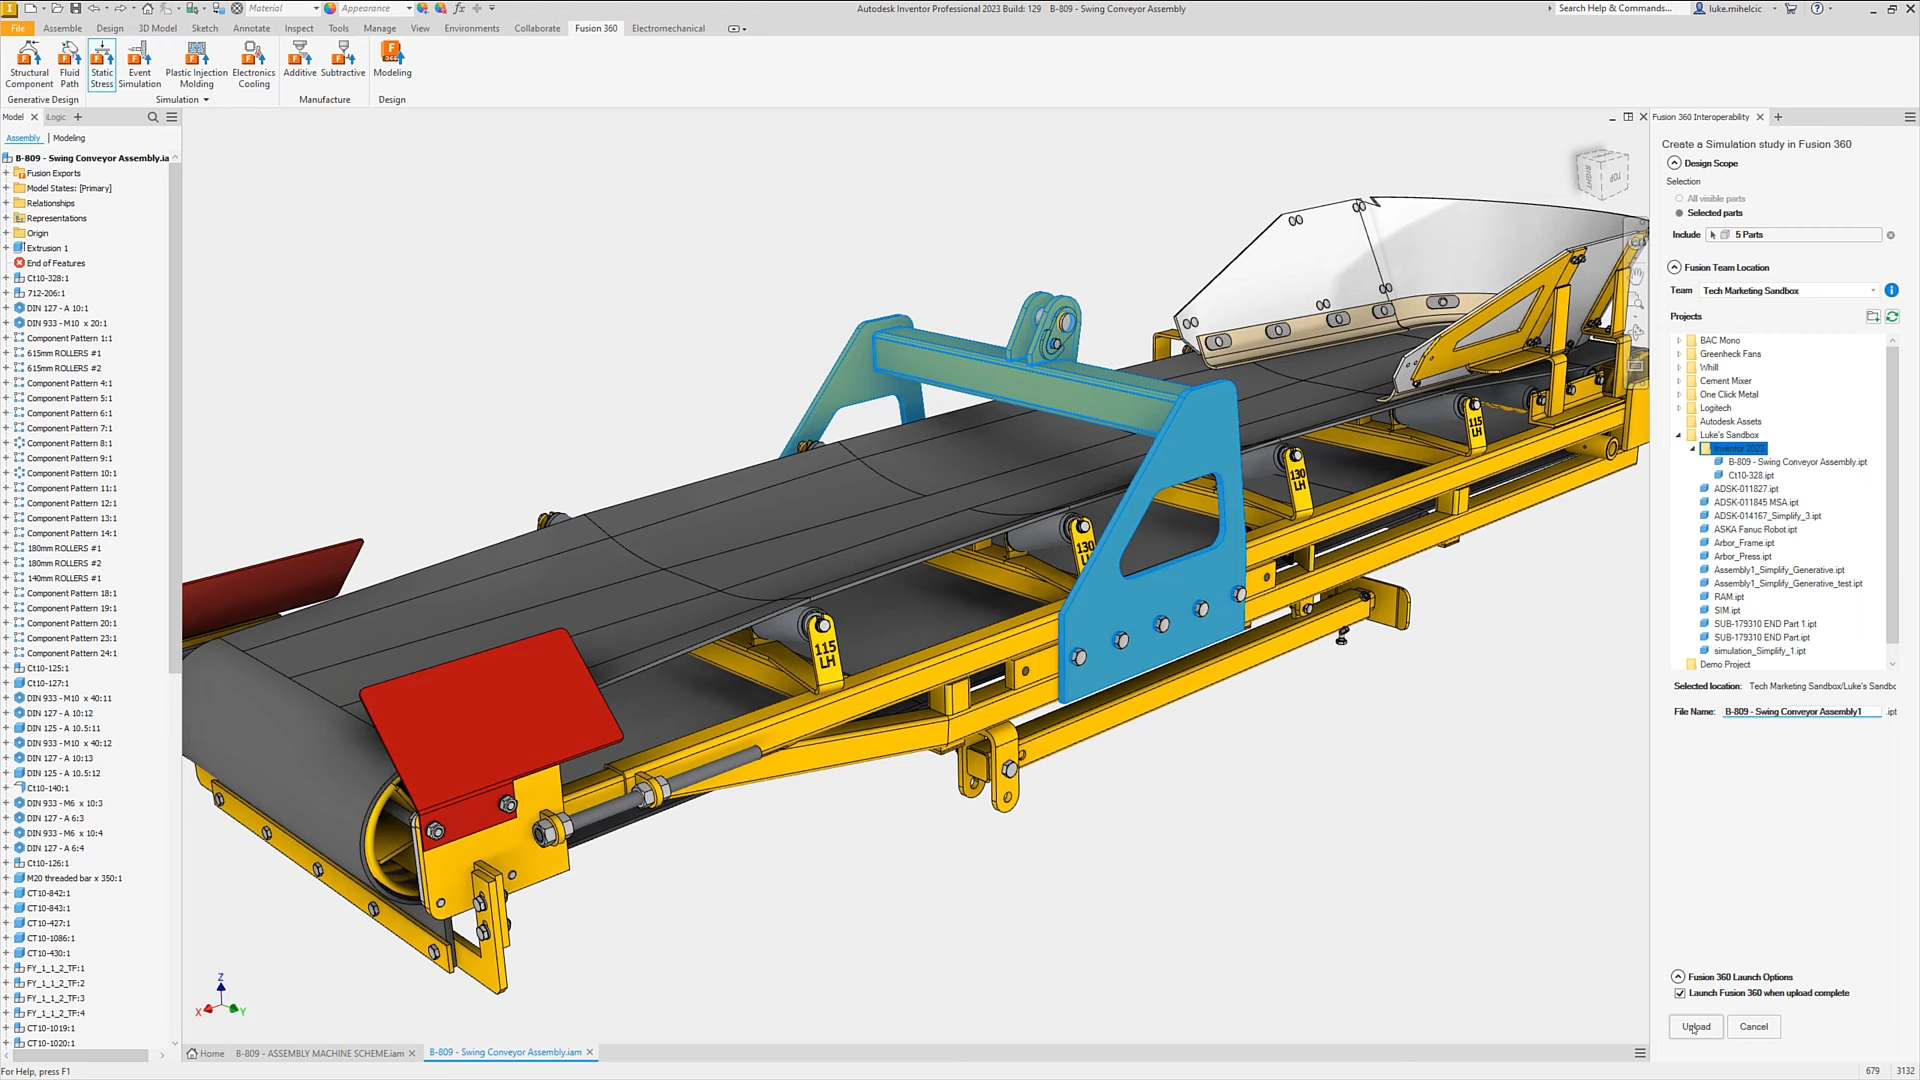Toggle Launch Fusion 360 when upload complete checkbox

(x=1679, y=993)
